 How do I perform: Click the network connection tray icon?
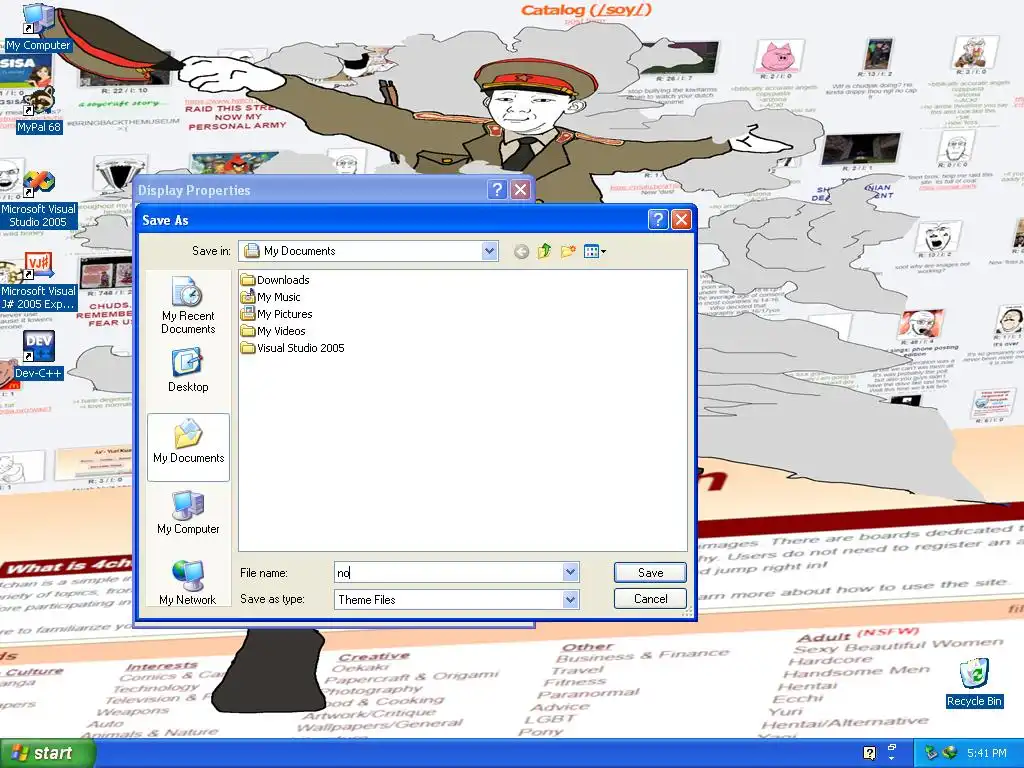(950, 753)
